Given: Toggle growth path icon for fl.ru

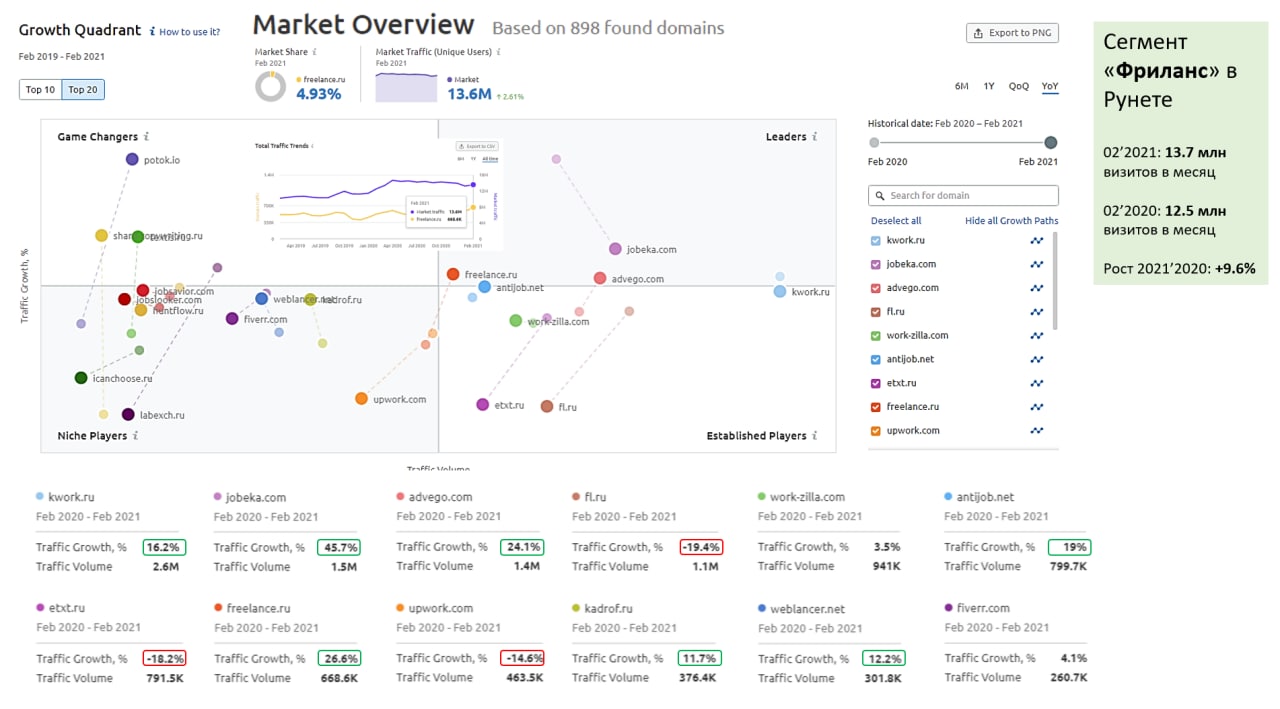Looking at the screenshot, I should point(1037,312).
